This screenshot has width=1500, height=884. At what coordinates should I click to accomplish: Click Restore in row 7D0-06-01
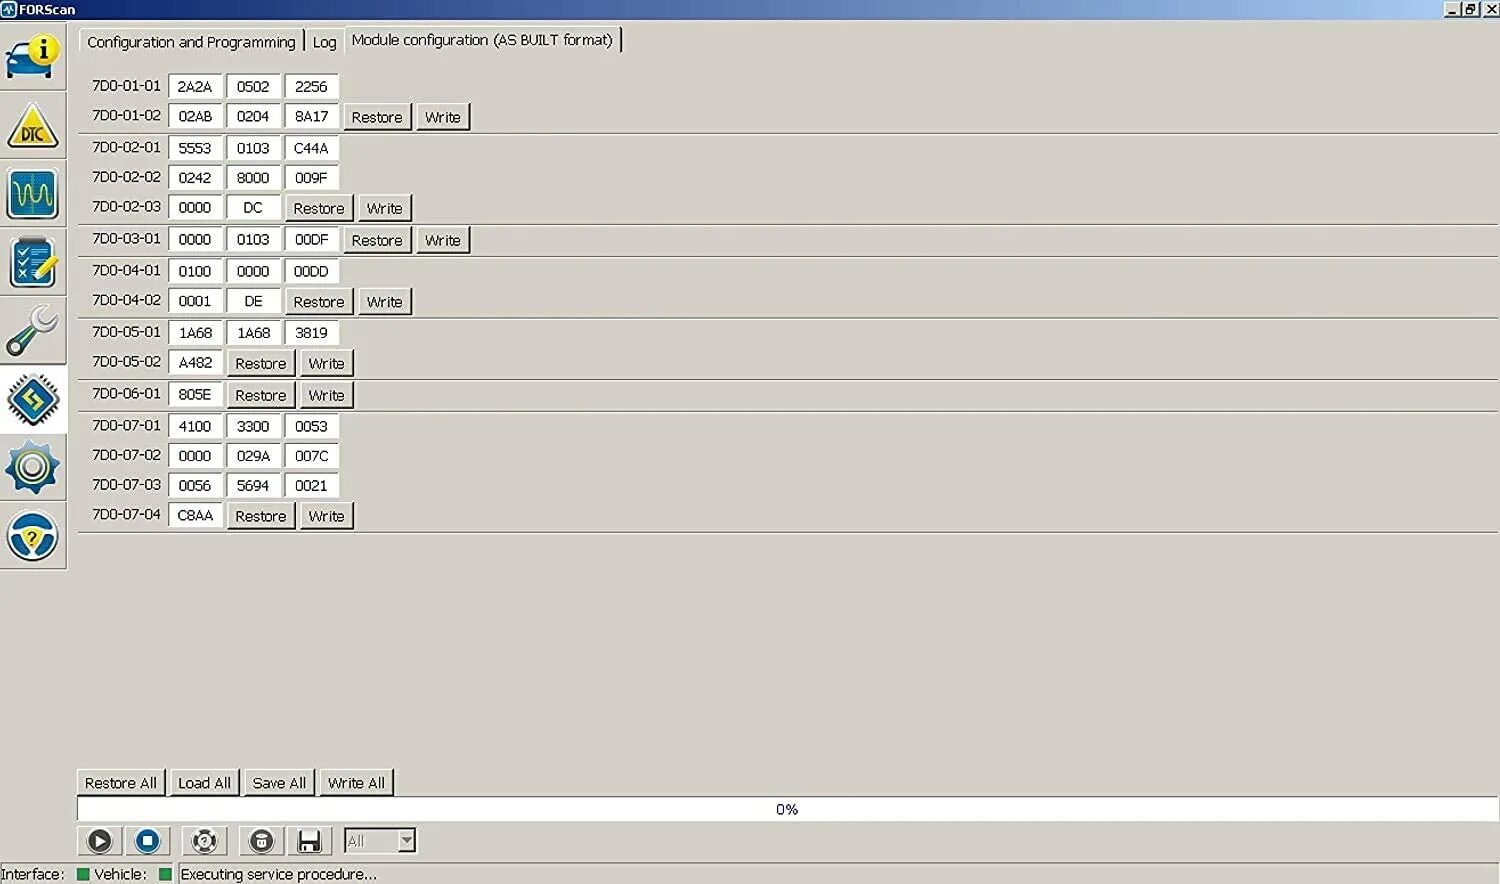pyautogui.click(x=261, y=395)
